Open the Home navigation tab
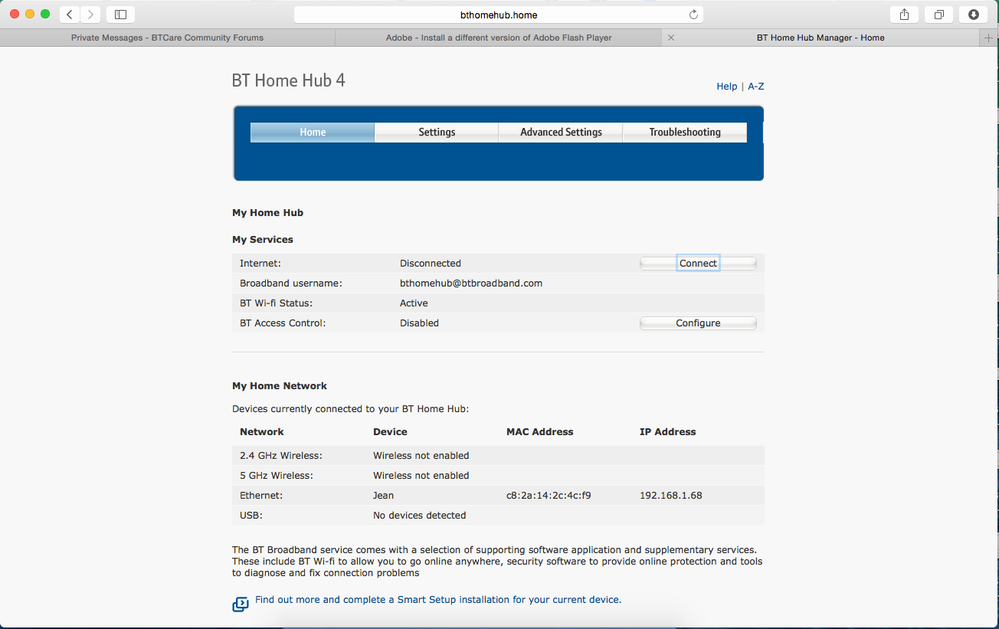Image resolution: width=999 pixels, height=629 pixels. coord(312,132)
